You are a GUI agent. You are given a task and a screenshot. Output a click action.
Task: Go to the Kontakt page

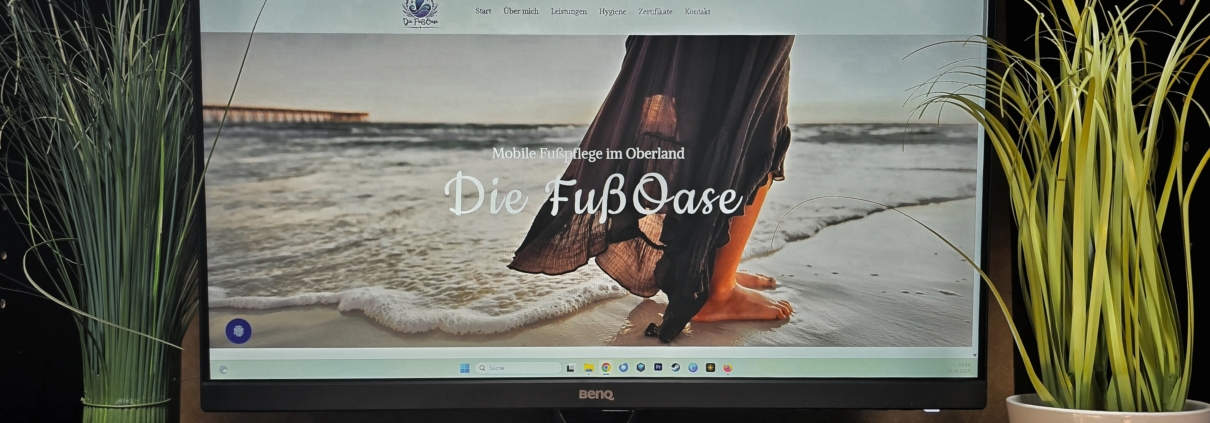pyautogui.click(x=698, y=11)
